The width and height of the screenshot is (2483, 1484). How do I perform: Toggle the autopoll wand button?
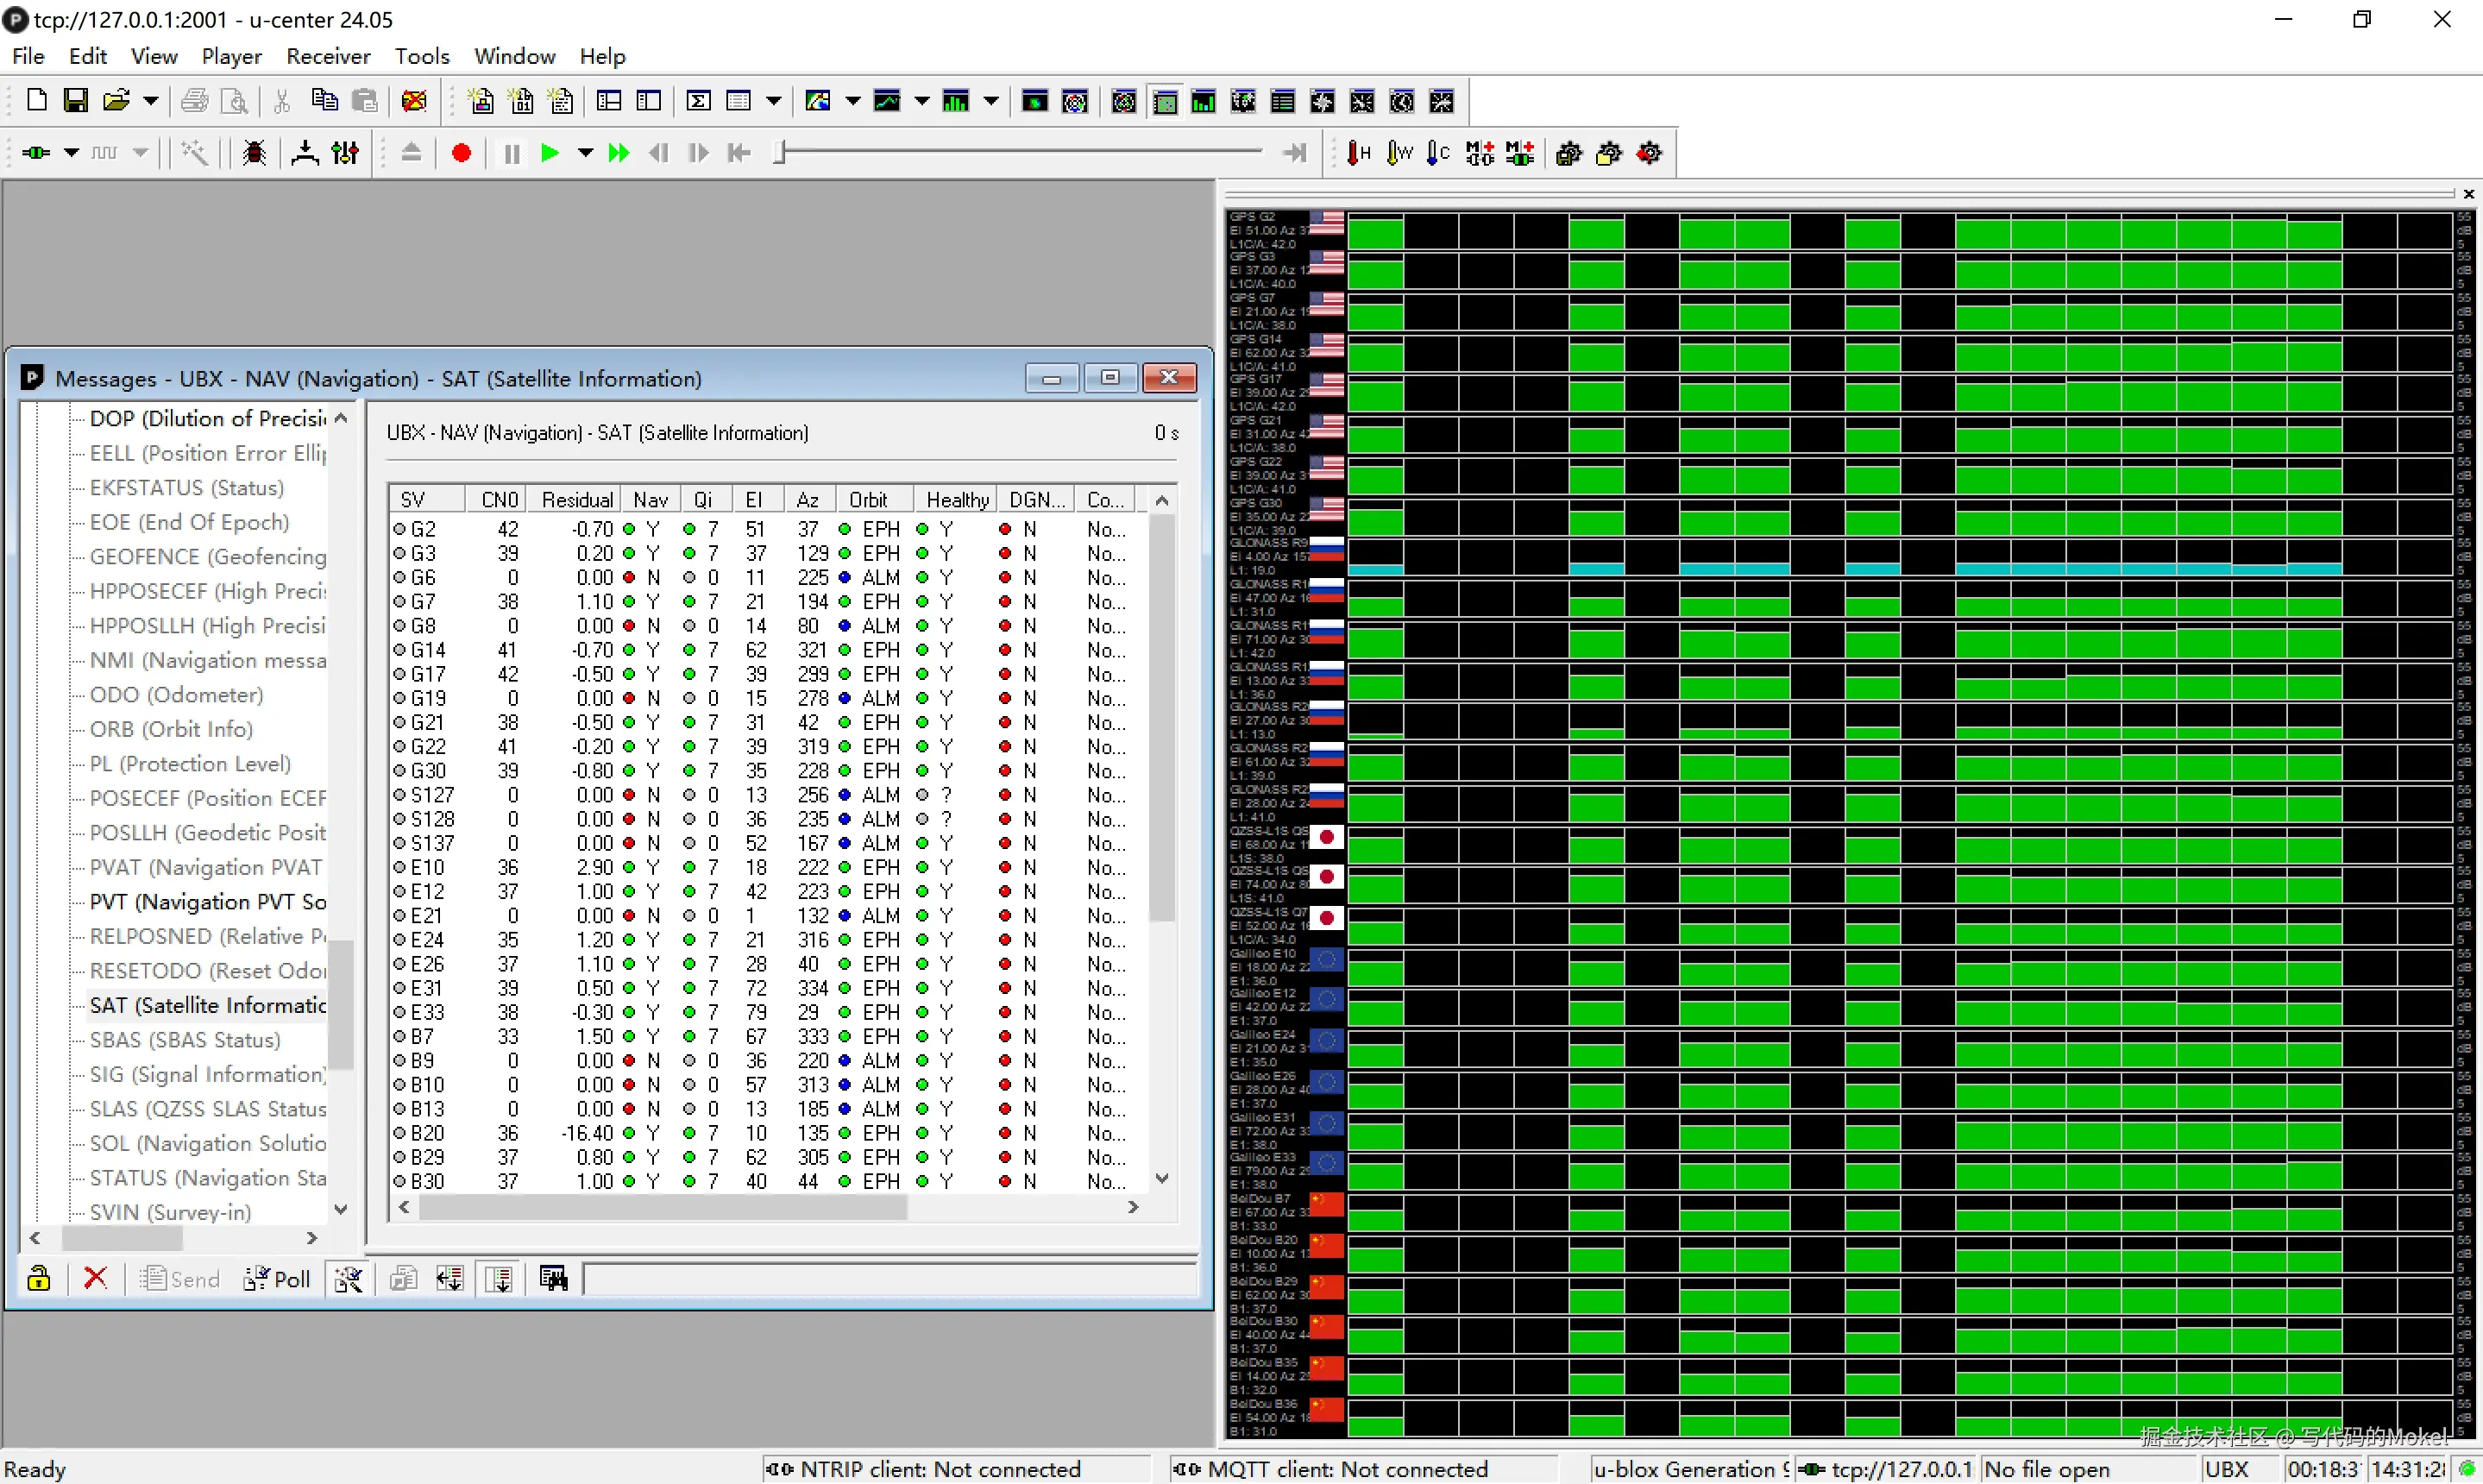[348, 1278]
